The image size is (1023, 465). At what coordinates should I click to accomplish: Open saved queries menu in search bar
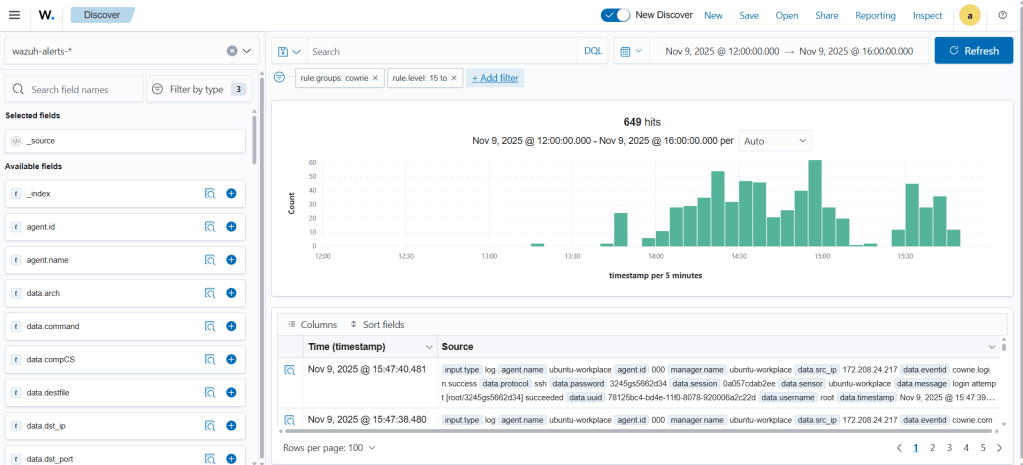pos(288,51)
